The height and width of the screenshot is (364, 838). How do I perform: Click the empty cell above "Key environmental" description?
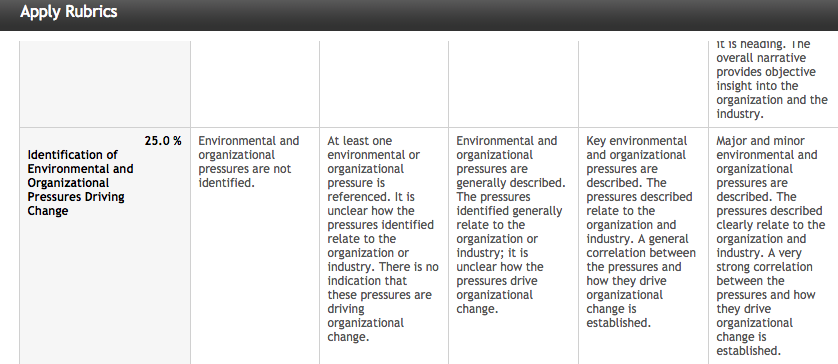[x=643, y=84]
